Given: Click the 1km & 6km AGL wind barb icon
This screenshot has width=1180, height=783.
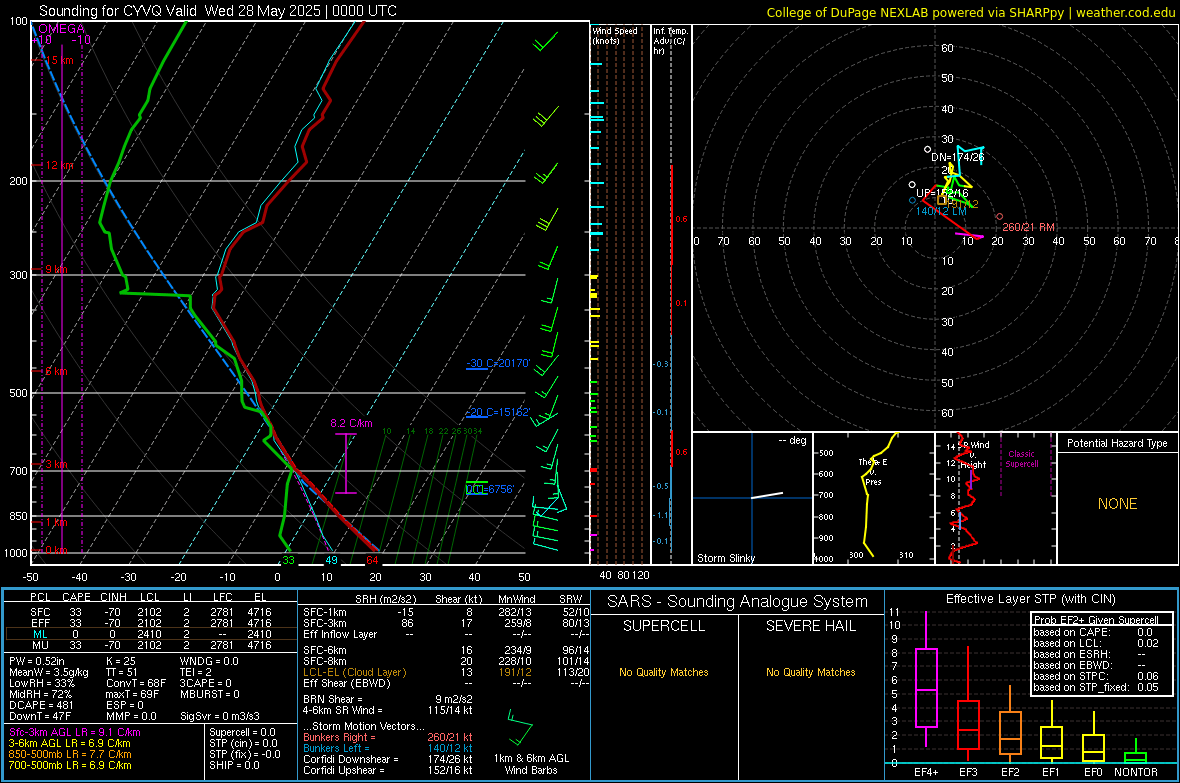Looking at the screenshot, I should 519,727.
